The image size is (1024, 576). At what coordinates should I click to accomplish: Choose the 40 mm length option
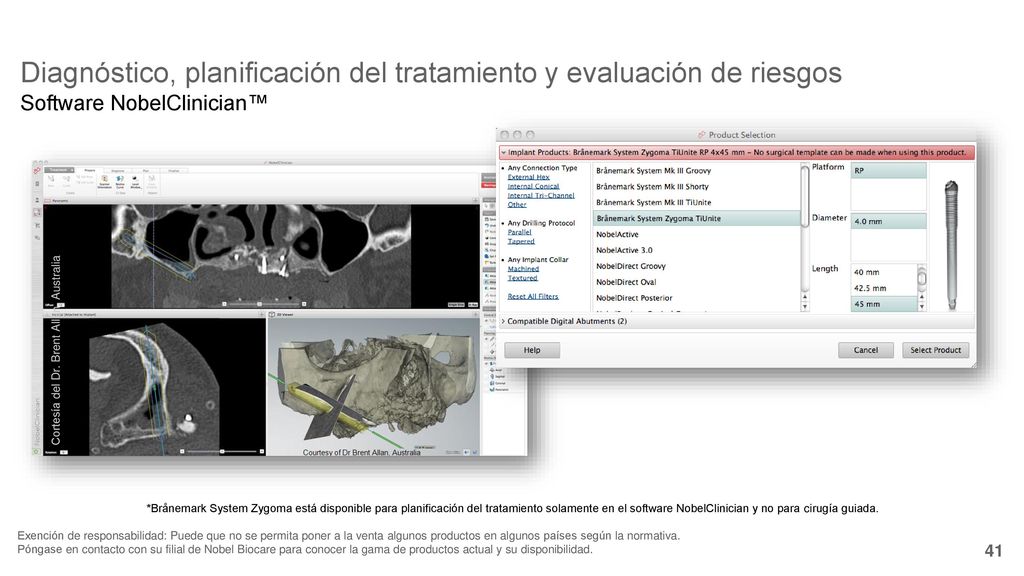tap(884, 272)
